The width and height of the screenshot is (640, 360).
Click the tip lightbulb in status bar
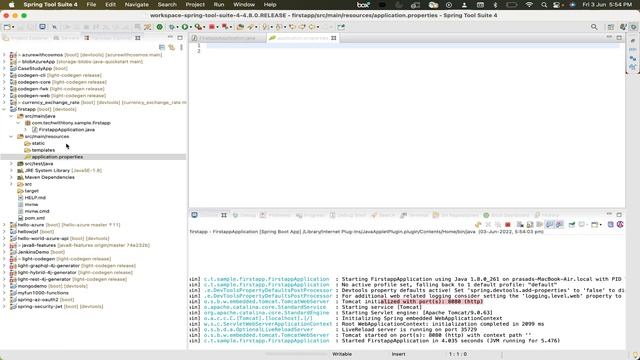[x=636, y=355]
